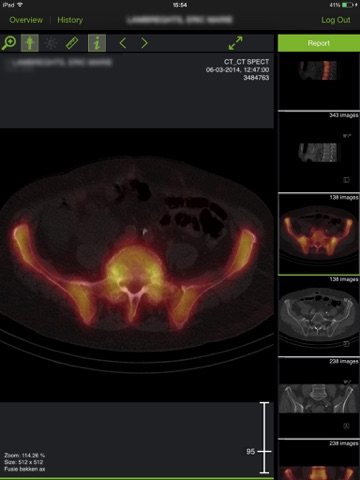Go to next image with right chevron
The image size is (360, 480).
click(144, 43)
